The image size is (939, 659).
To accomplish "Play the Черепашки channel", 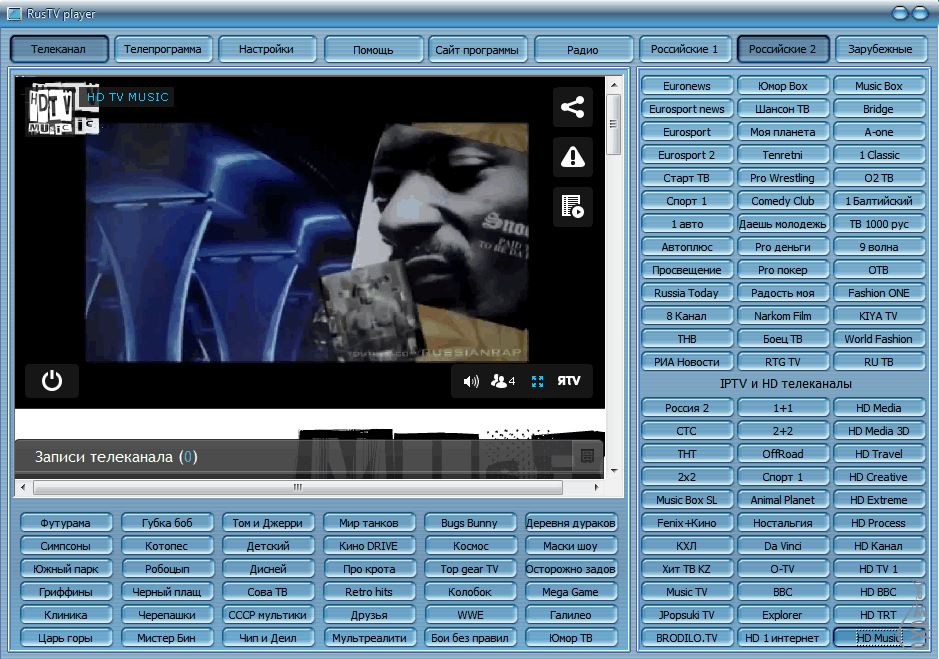I will click(167, 615).
